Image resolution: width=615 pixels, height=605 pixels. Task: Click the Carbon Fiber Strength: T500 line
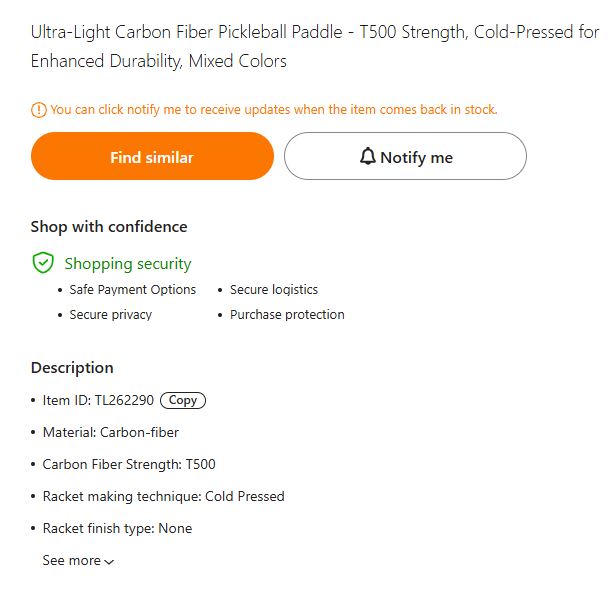(128, 464)
